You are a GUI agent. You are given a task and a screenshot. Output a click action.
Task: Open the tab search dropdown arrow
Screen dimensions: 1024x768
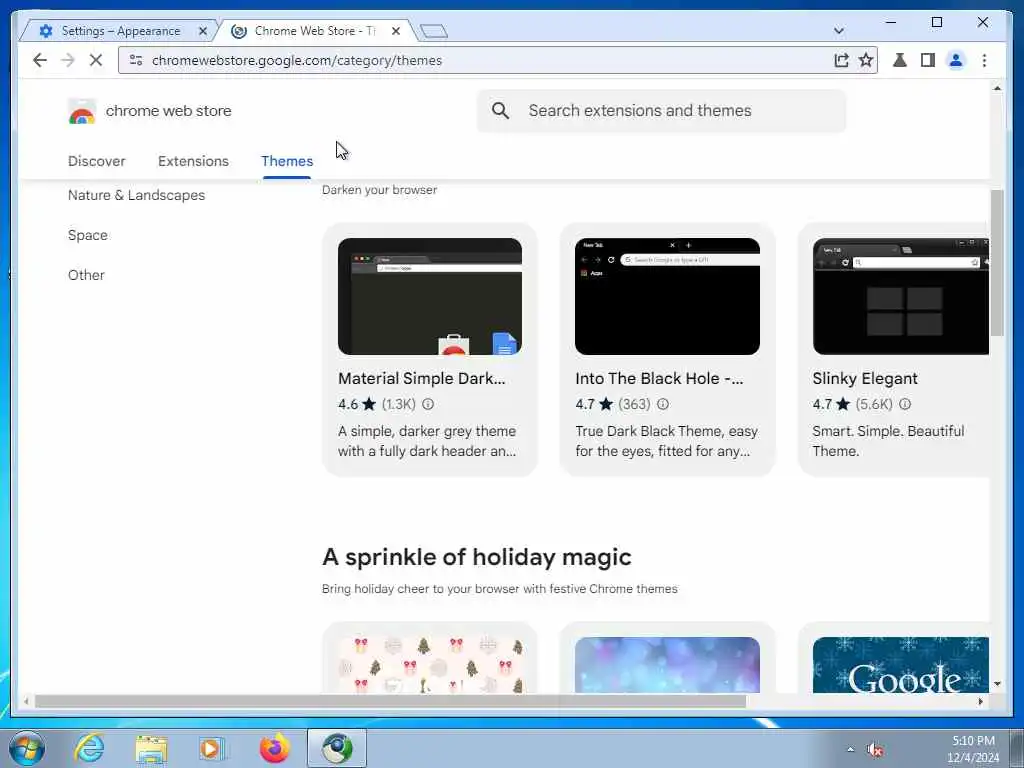point(839,31)
